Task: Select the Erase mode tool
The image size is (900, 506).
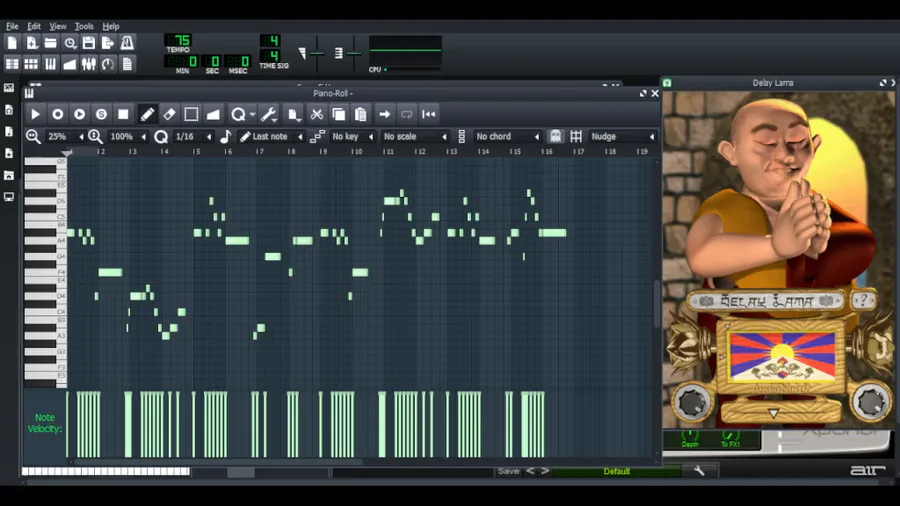Action: pyautogui.click(x=169, y=114)
